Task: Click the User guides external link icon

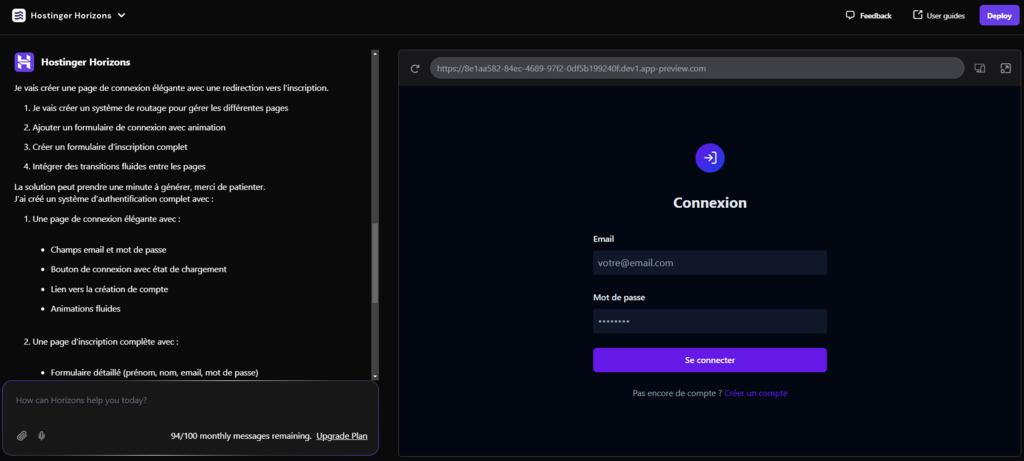Action: (x=918, y=15)
